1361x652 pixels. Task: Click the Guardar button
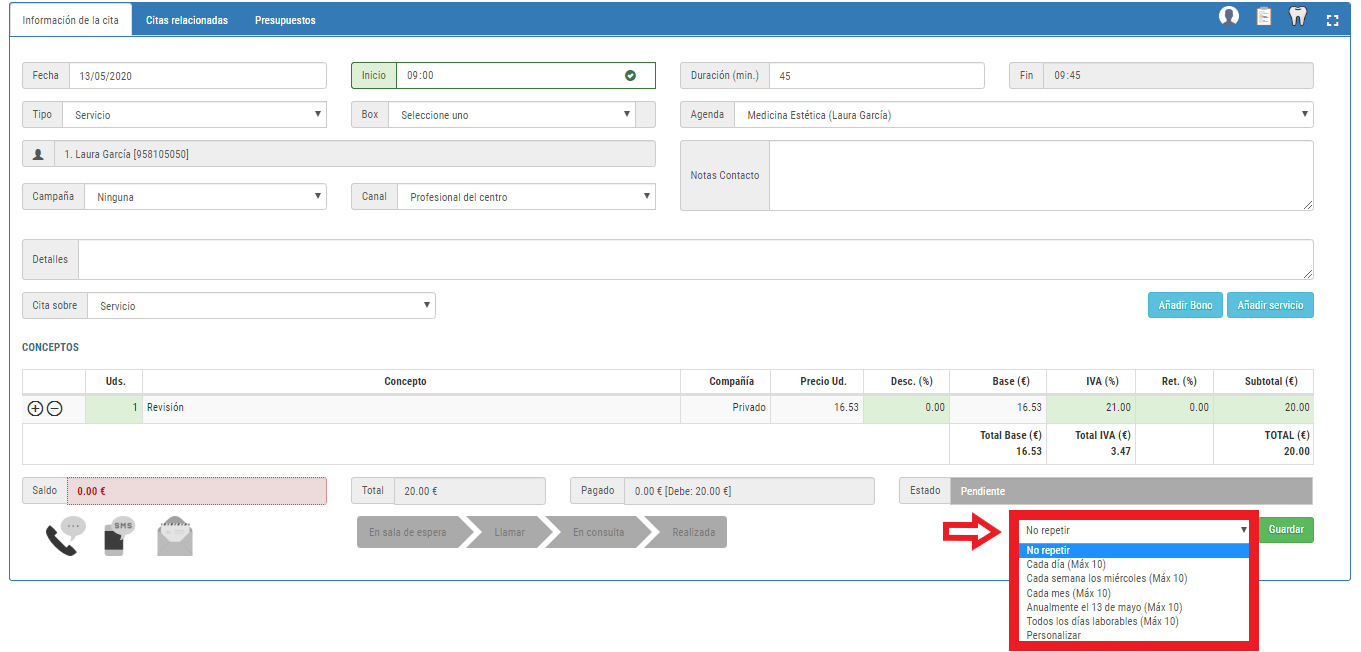coord(1286,530)
